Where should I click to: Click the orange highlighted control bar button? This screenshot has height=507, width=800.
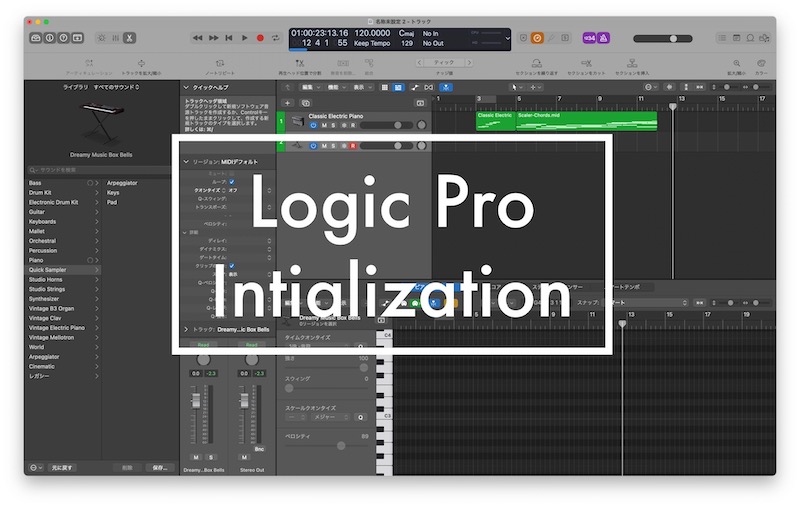click(537, 38)
